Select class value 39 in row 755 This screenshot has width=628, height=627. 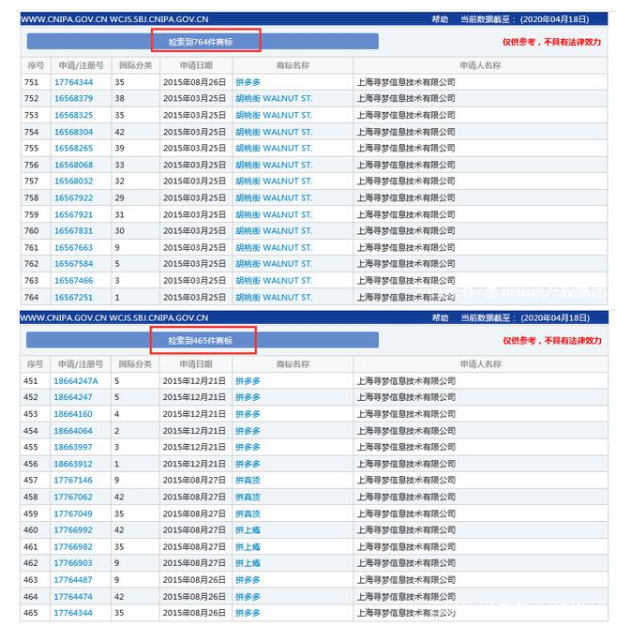click(120, 148)
